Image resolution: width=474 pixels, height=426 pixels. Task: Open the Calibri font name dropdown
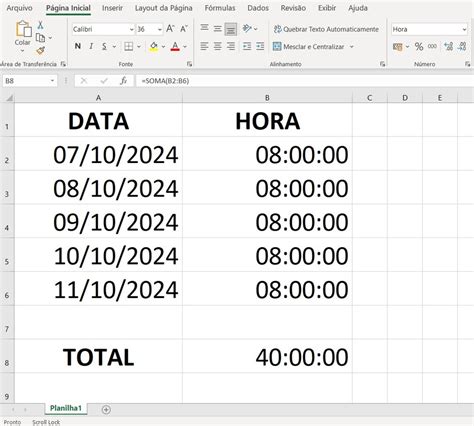point(131,30)
